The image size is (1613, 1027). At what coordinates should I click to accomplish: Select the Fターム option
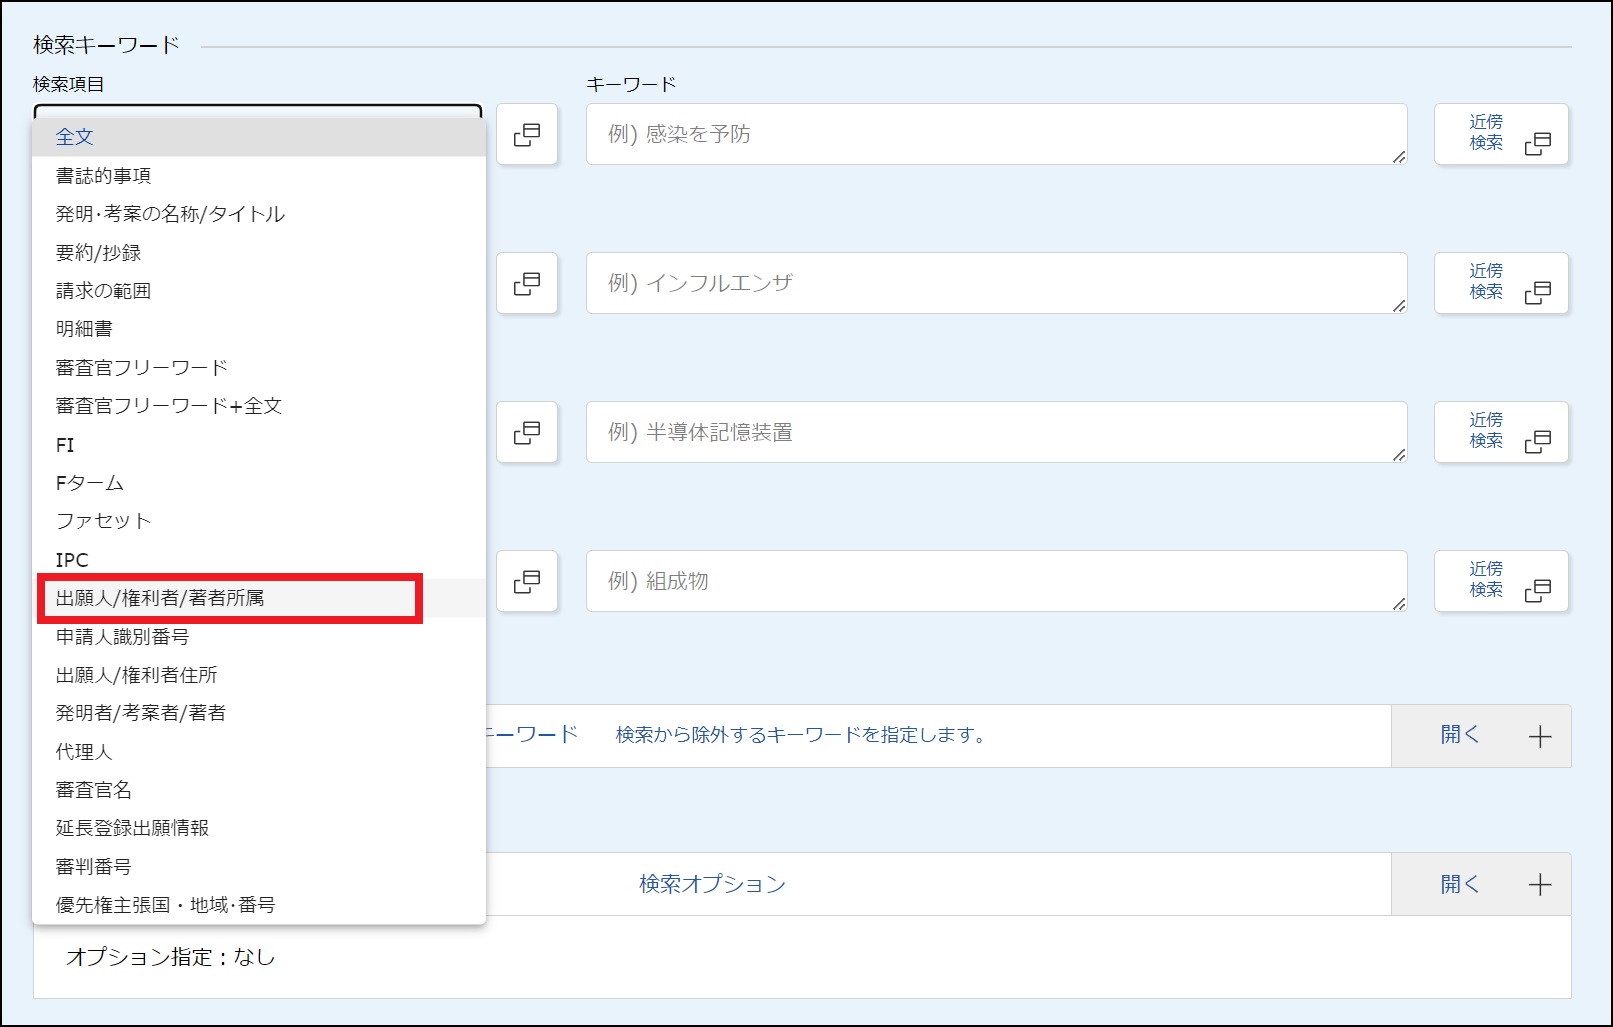tap(90, 483)
